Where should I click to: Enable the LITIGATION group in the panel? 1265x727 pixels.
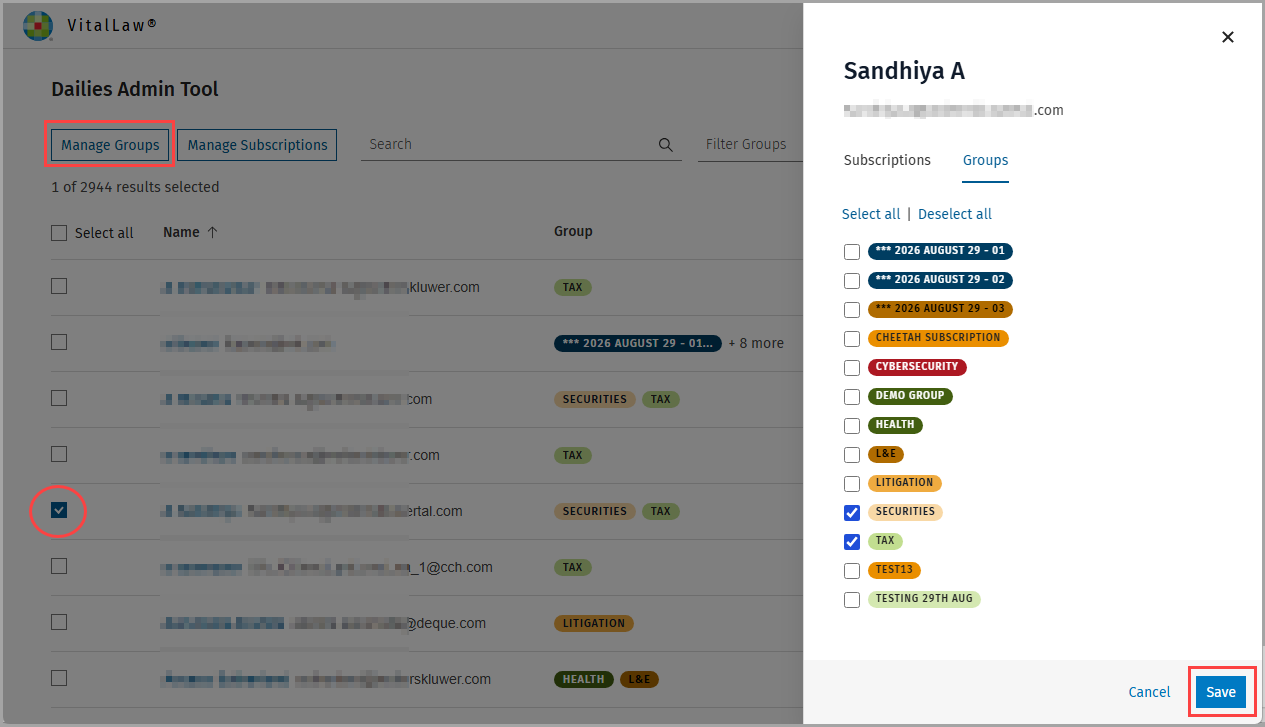pos(852,484)
